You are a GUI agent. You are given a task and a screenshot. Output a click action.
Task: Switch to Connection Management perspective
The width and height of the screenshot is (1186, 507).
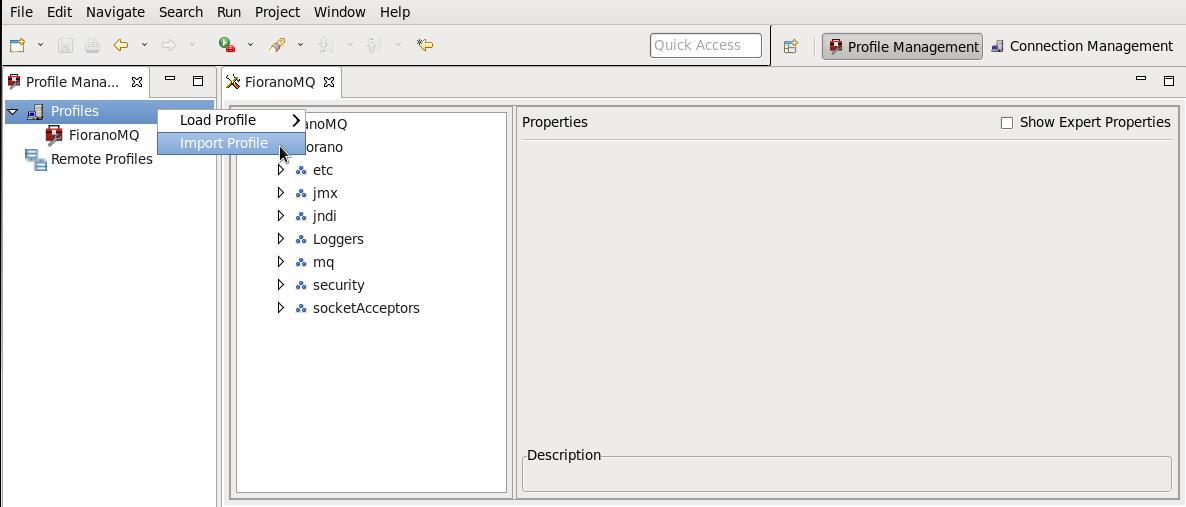coord(1082,46)
